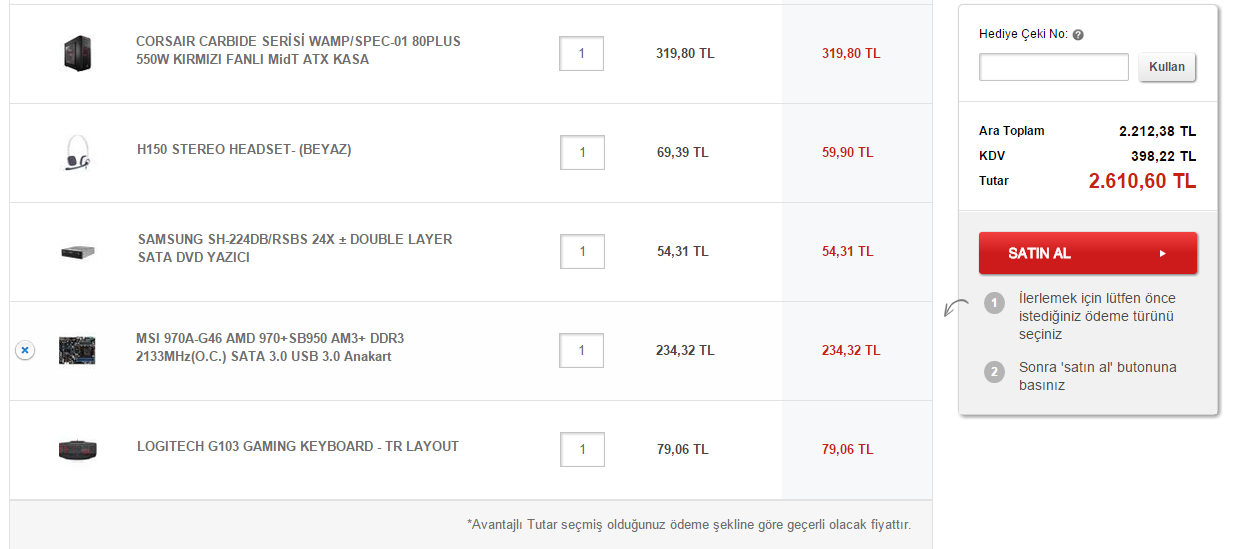Click the H150 headset product image
Screen dimensions: 1239x549
77,152
